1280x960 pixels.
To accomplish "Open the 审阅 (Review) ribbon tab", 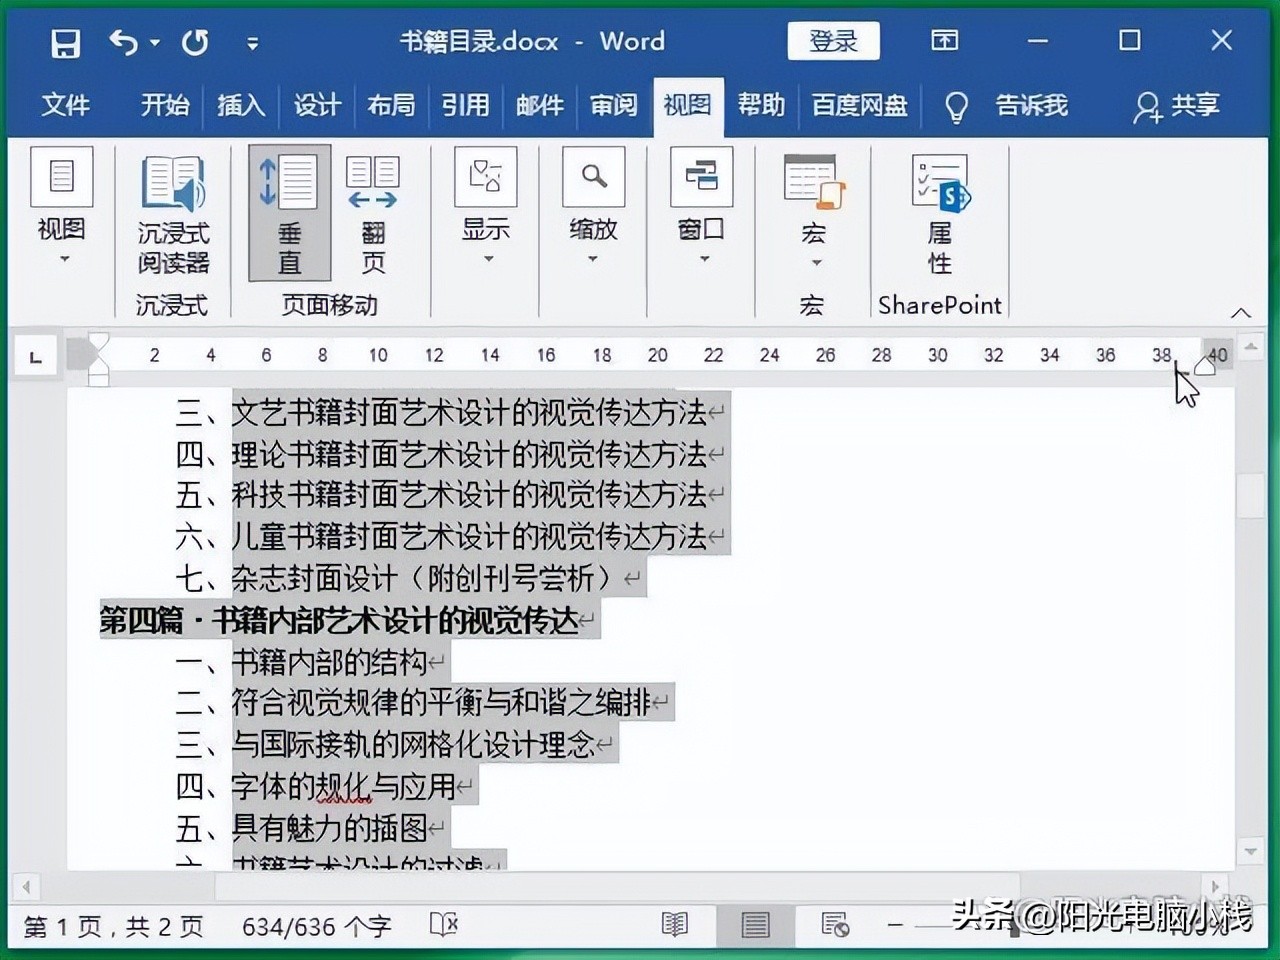I will coord(612,106).
